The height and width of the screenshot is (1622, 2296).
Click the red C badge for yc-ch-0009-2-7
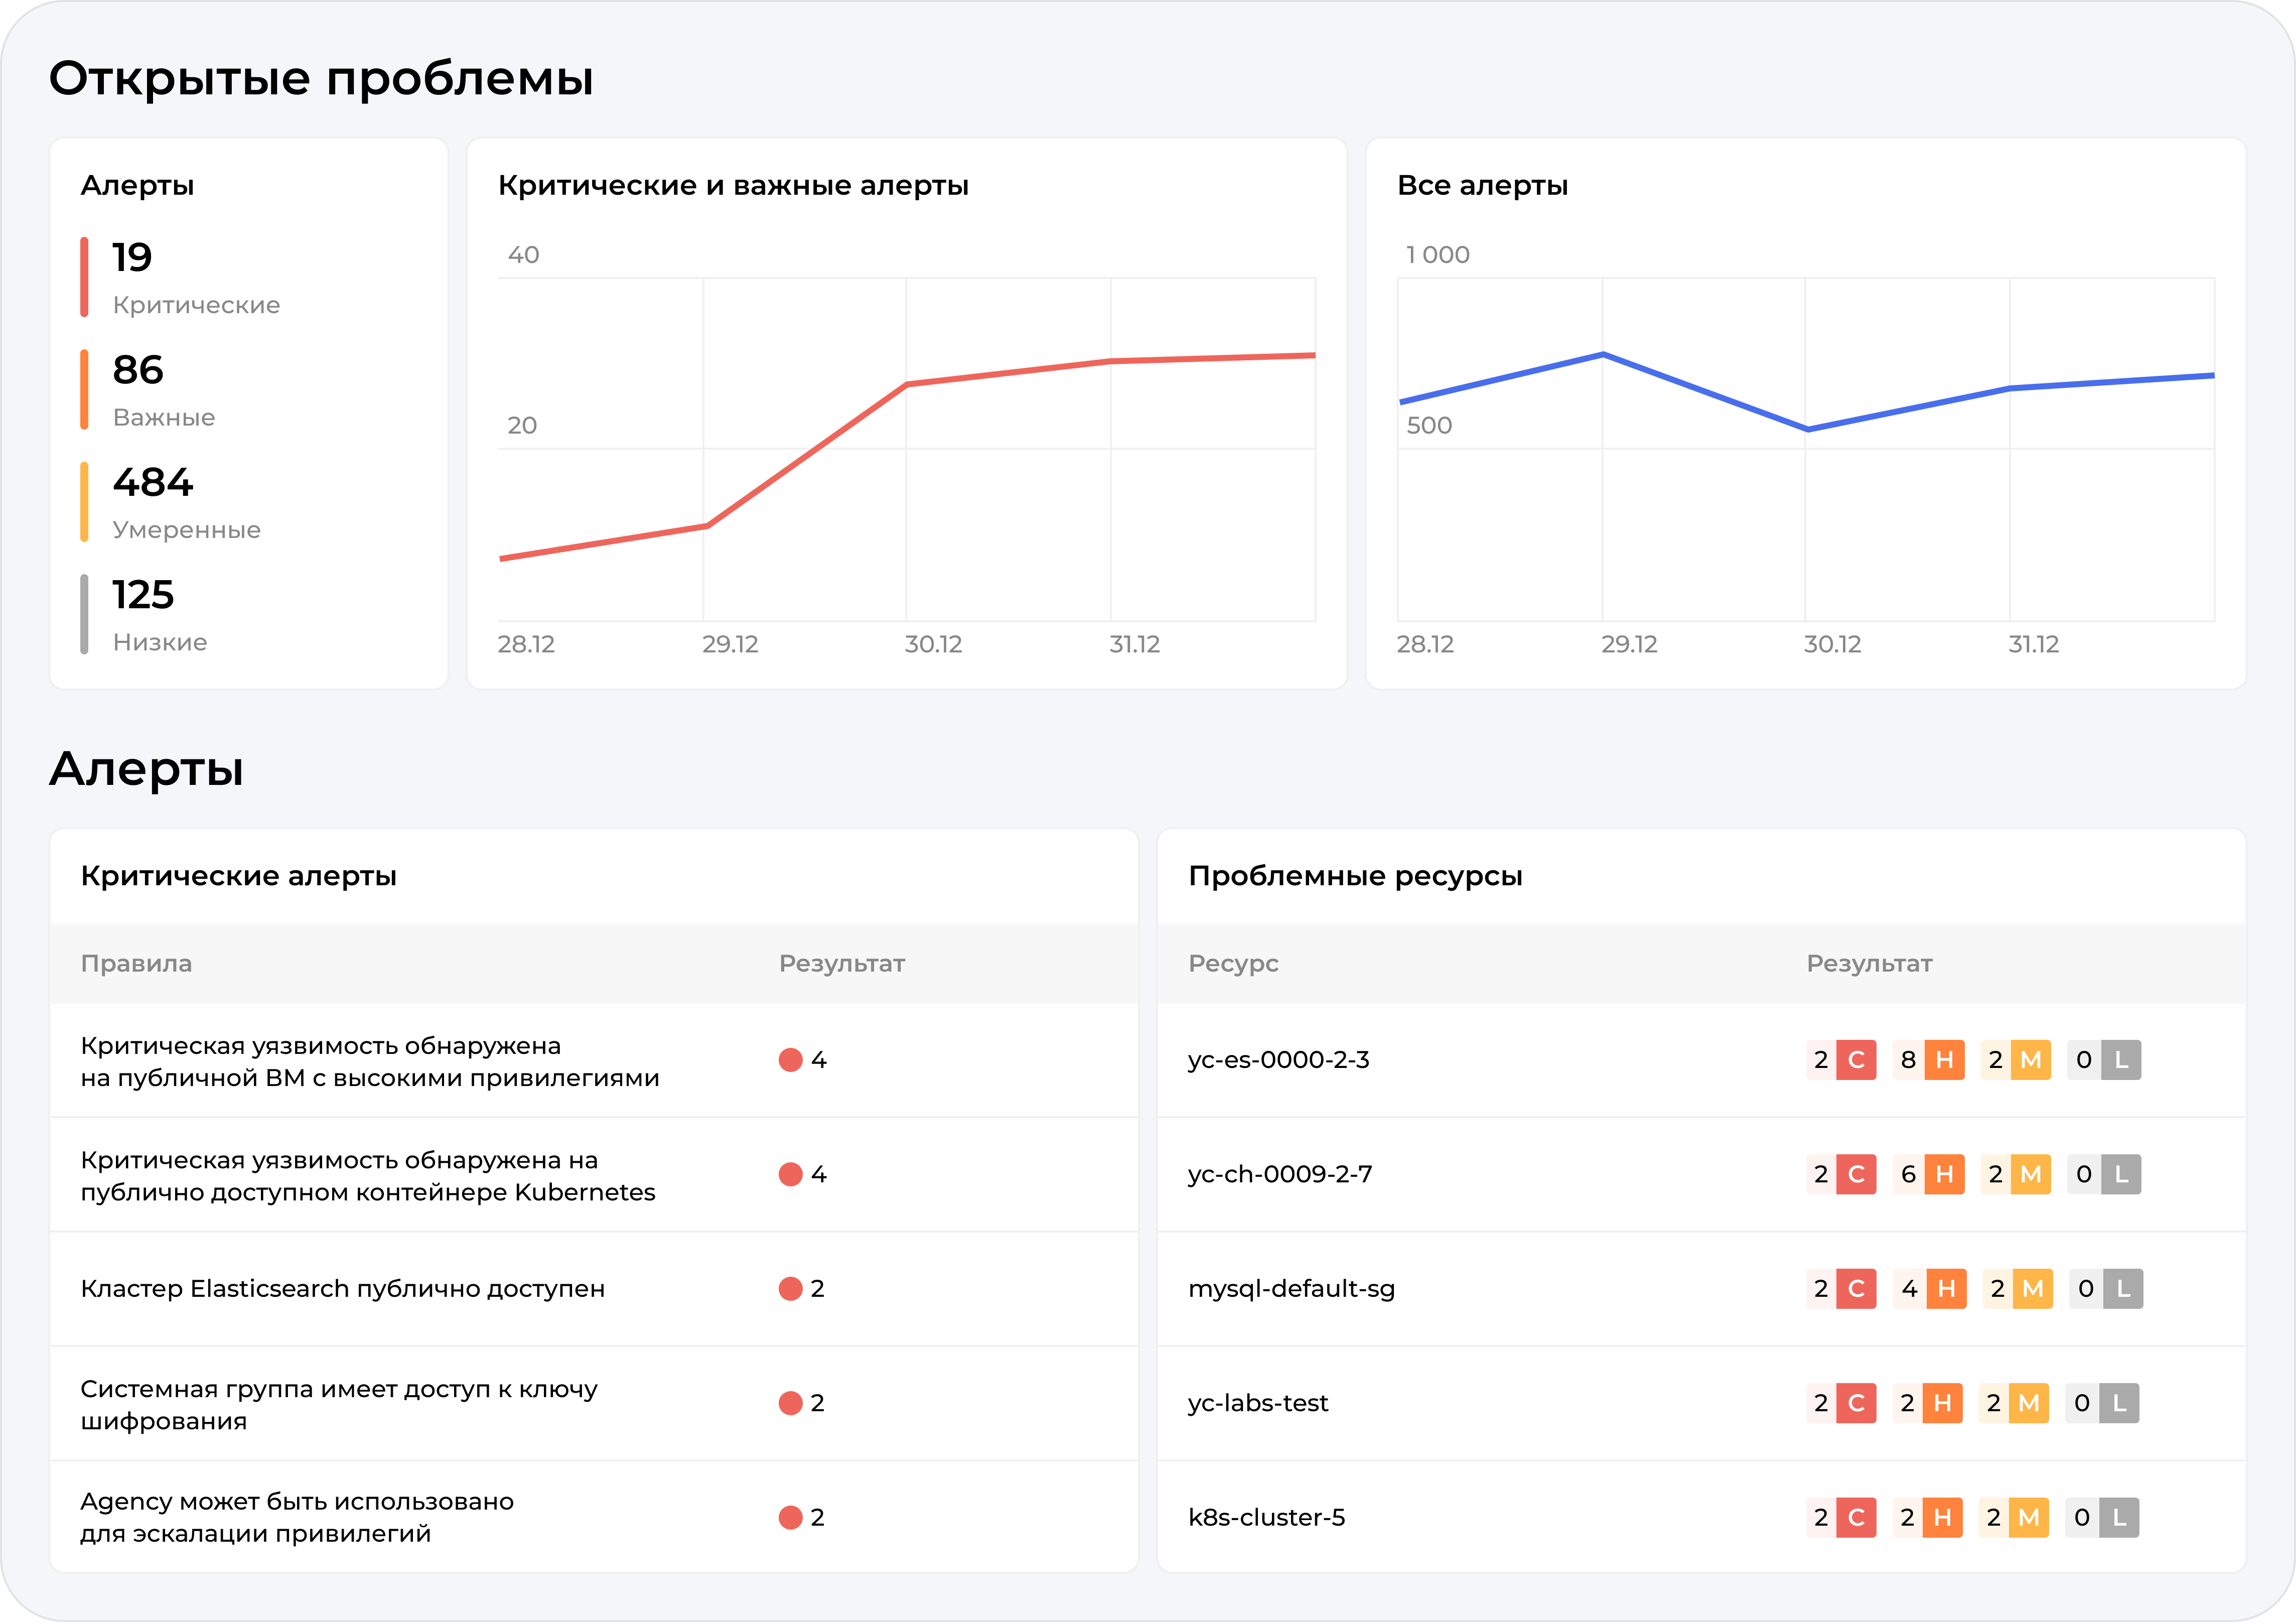tap(1856, 1174)
